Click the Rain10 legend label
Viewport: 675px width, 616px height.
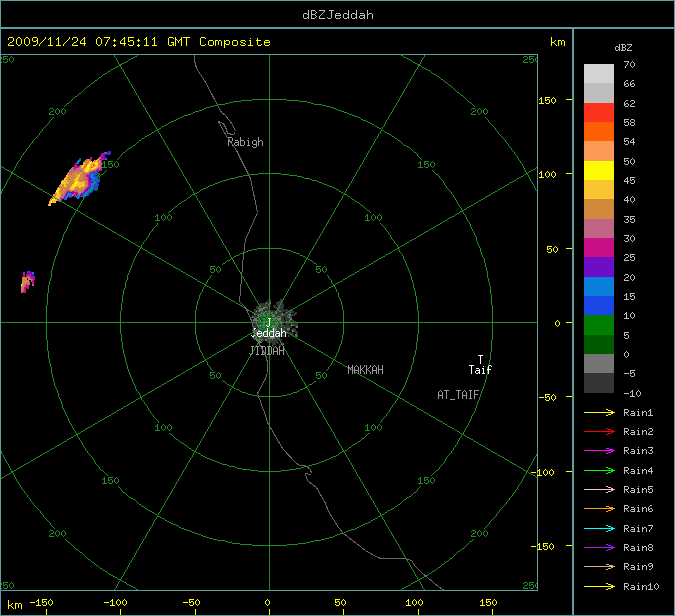click(x=641, y=586)
